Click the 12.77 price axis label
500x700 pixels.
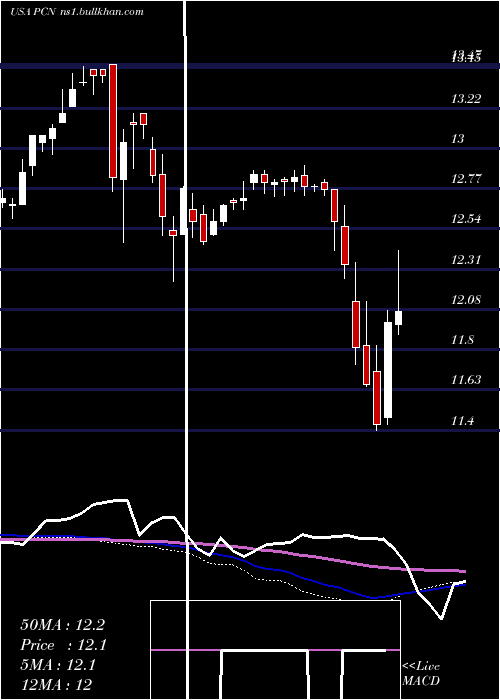tap(466, 179)
